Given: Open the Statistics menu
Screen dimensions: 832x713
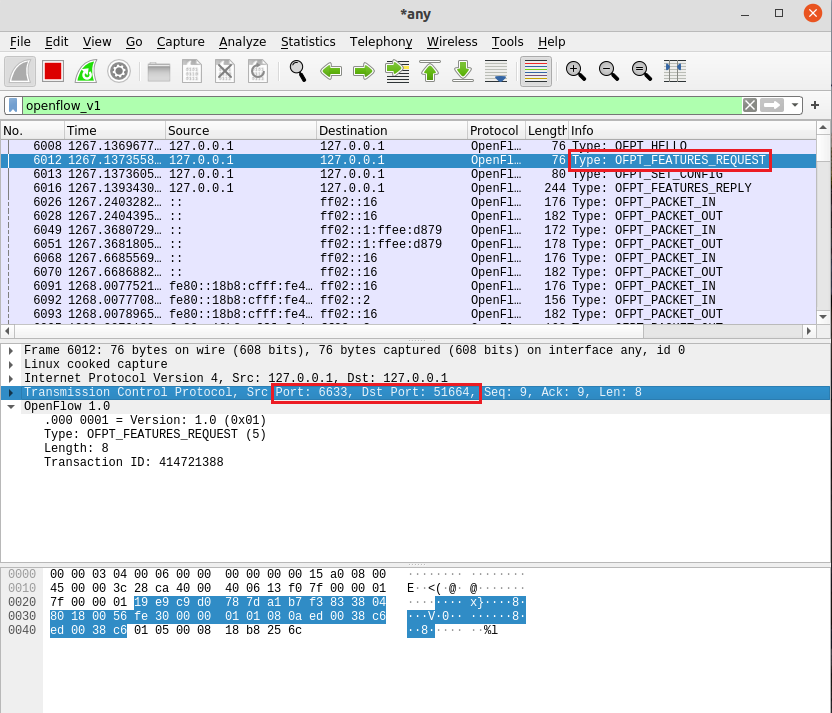Looking at the screenshot, I should coord(308,41).
